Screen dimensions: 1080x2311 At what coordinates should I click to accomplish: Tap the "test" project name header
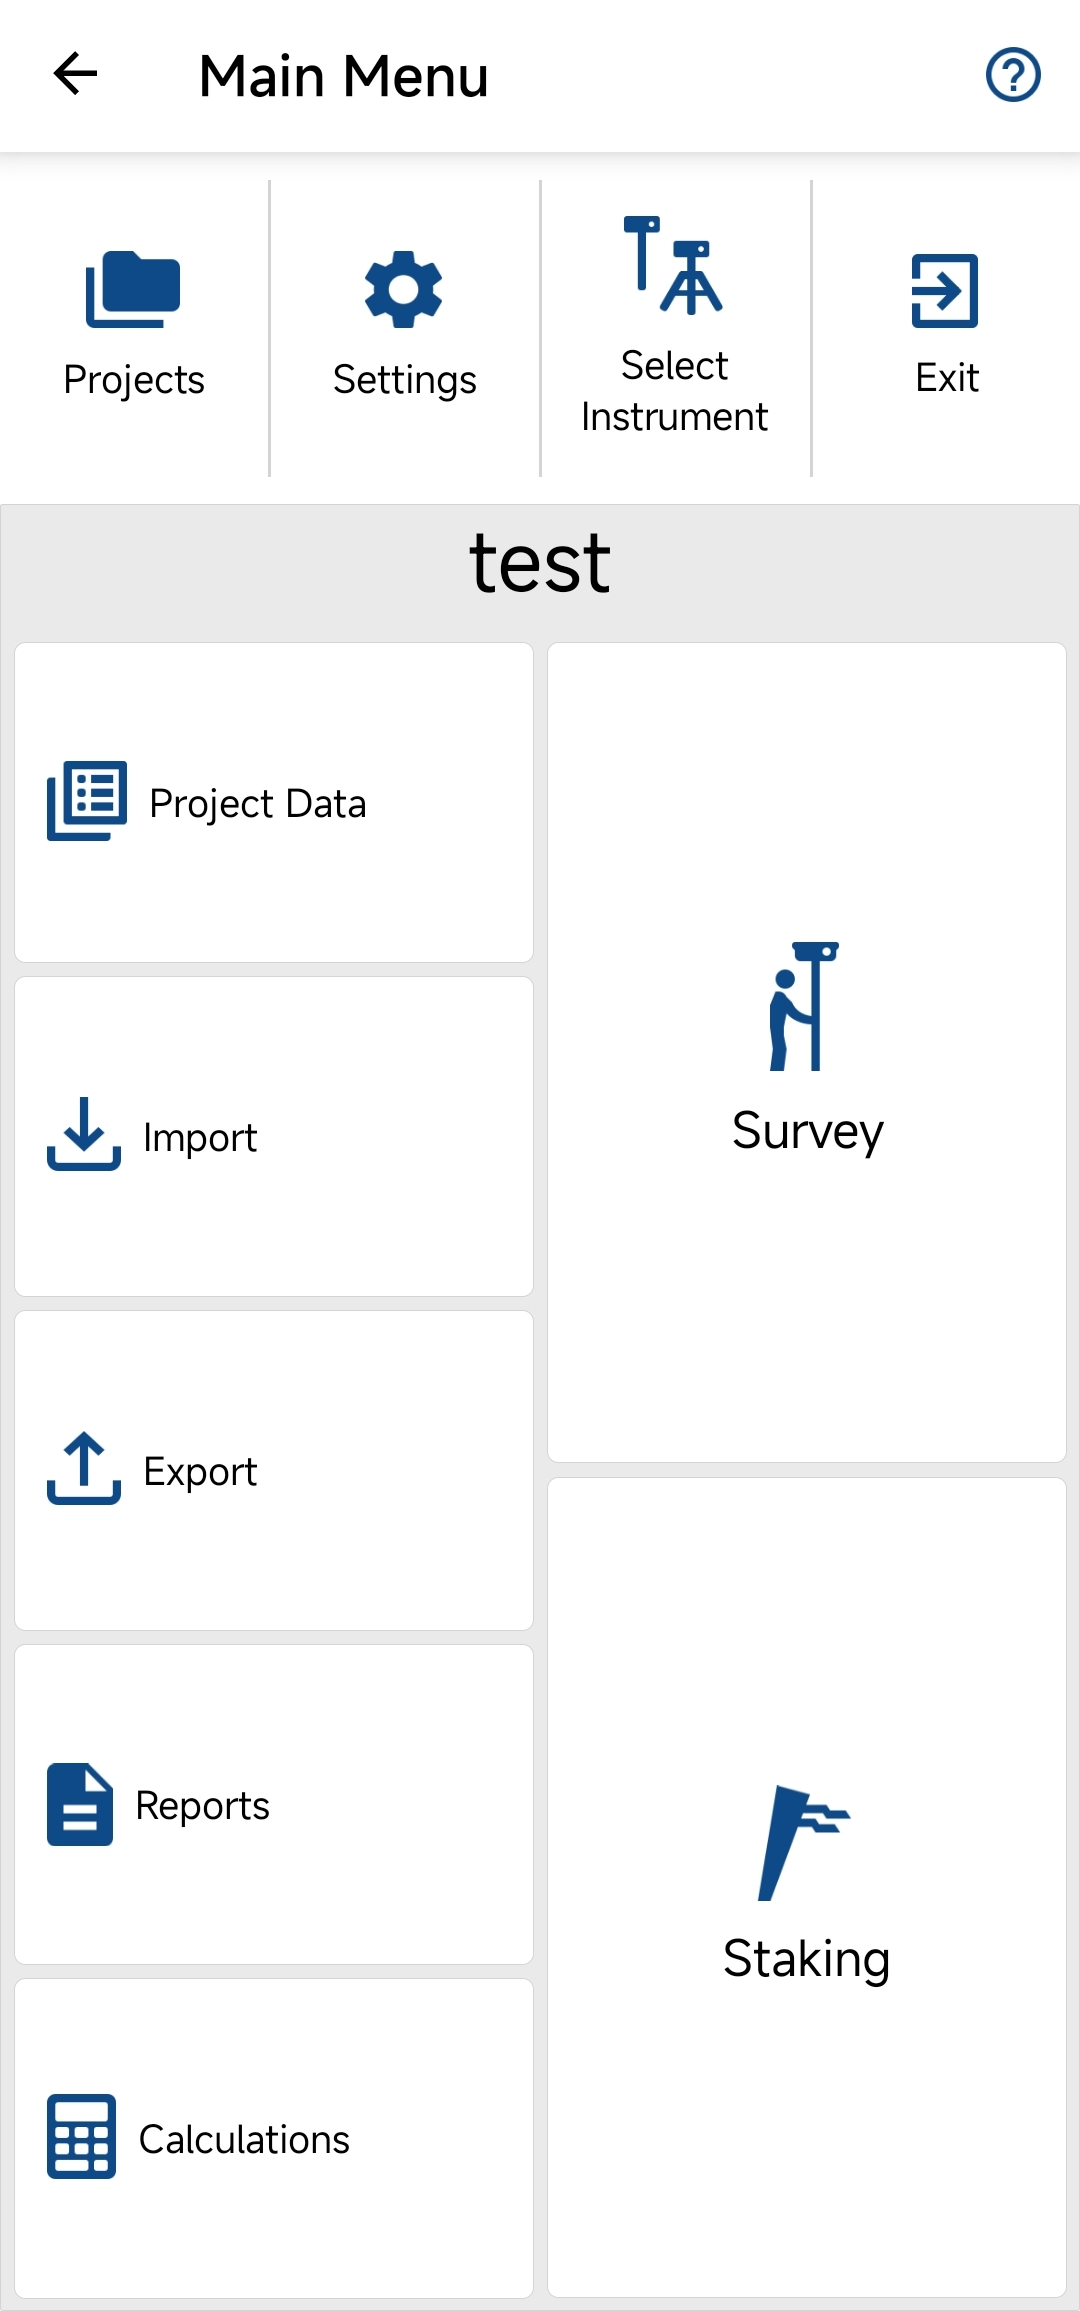click(540, 564)
